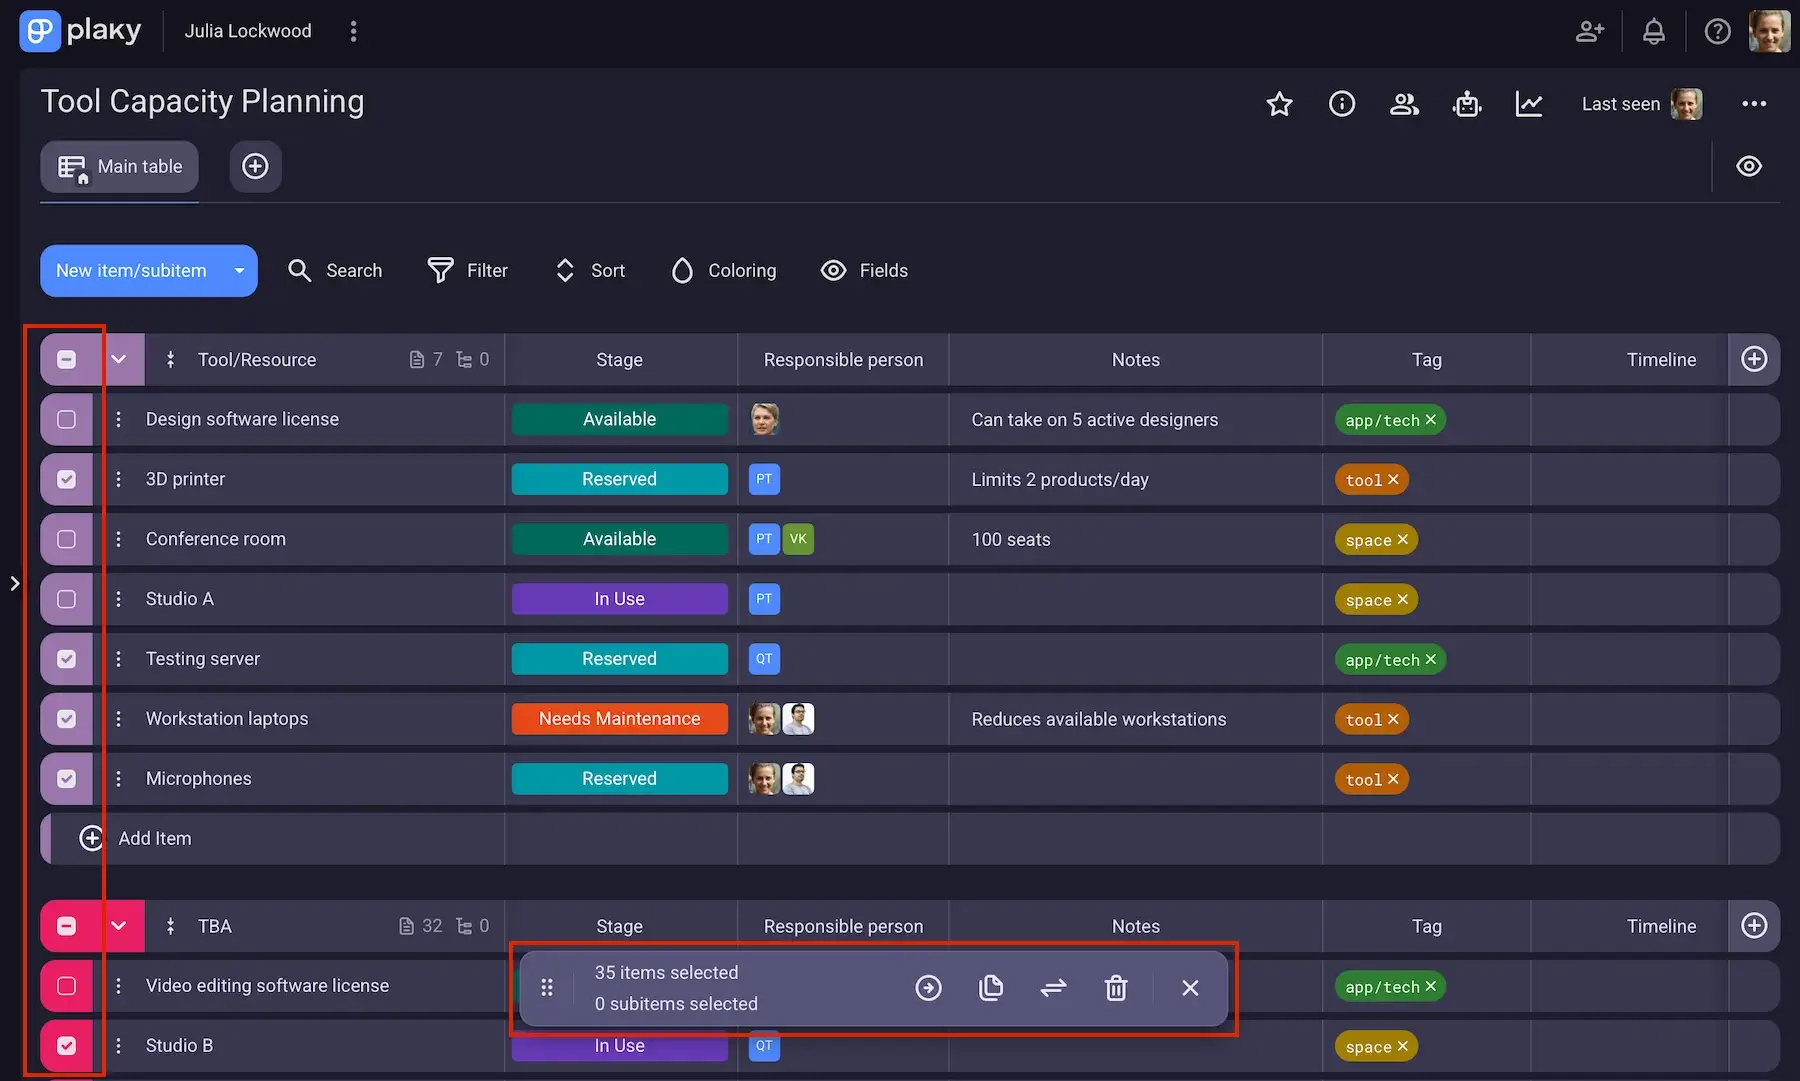Select the Main table tab
This screenshot has height=1081, width=1800.
pyautogui.click(x=119, y=166)
